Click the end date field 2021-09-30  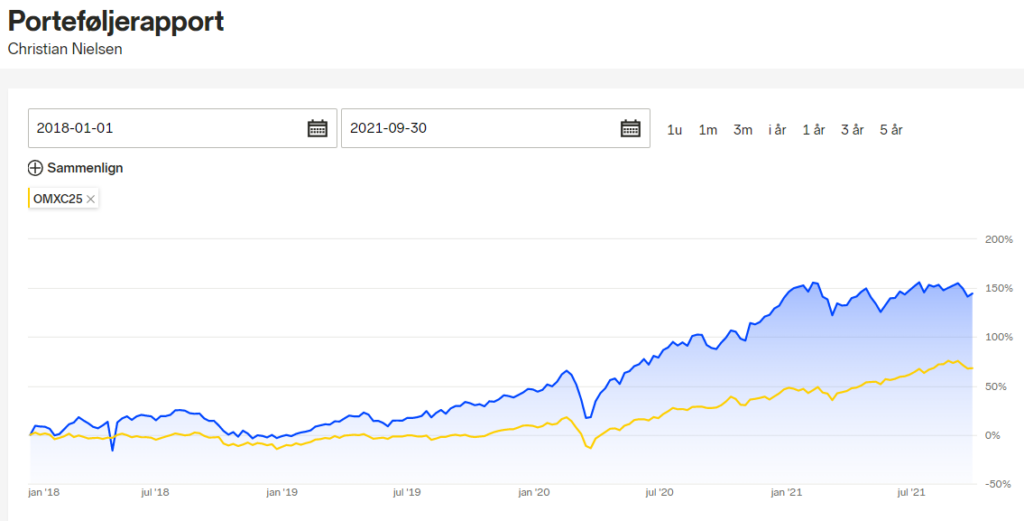pyautogui.click(x=495, y=128)
